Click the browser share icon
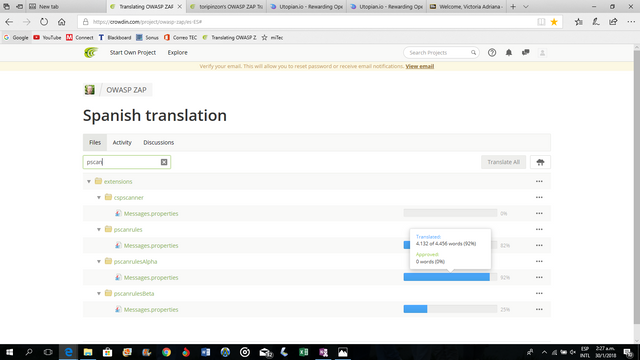640x360 pixels. pyautogui.click(x=613, y=22)
